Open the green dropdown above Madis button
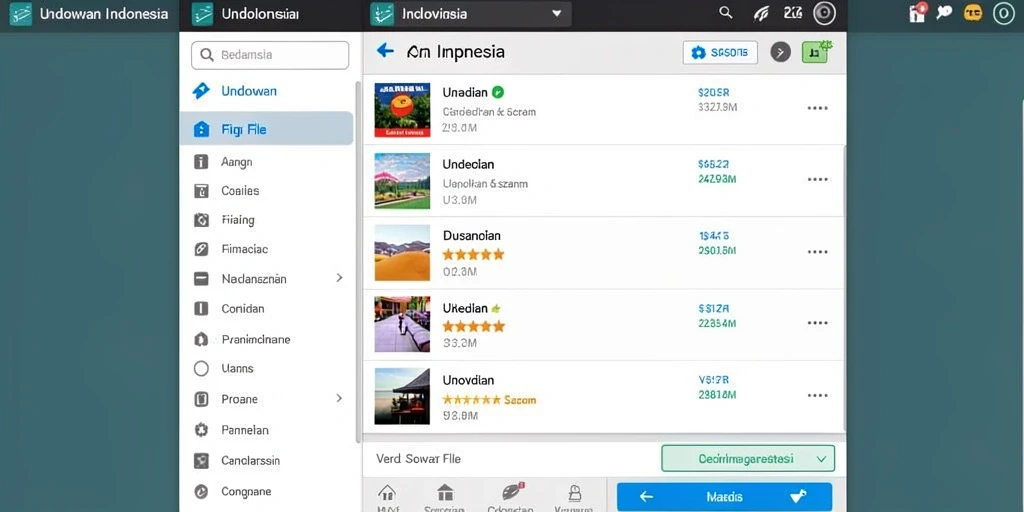1024x512 pixels. (x=748, y=458)
